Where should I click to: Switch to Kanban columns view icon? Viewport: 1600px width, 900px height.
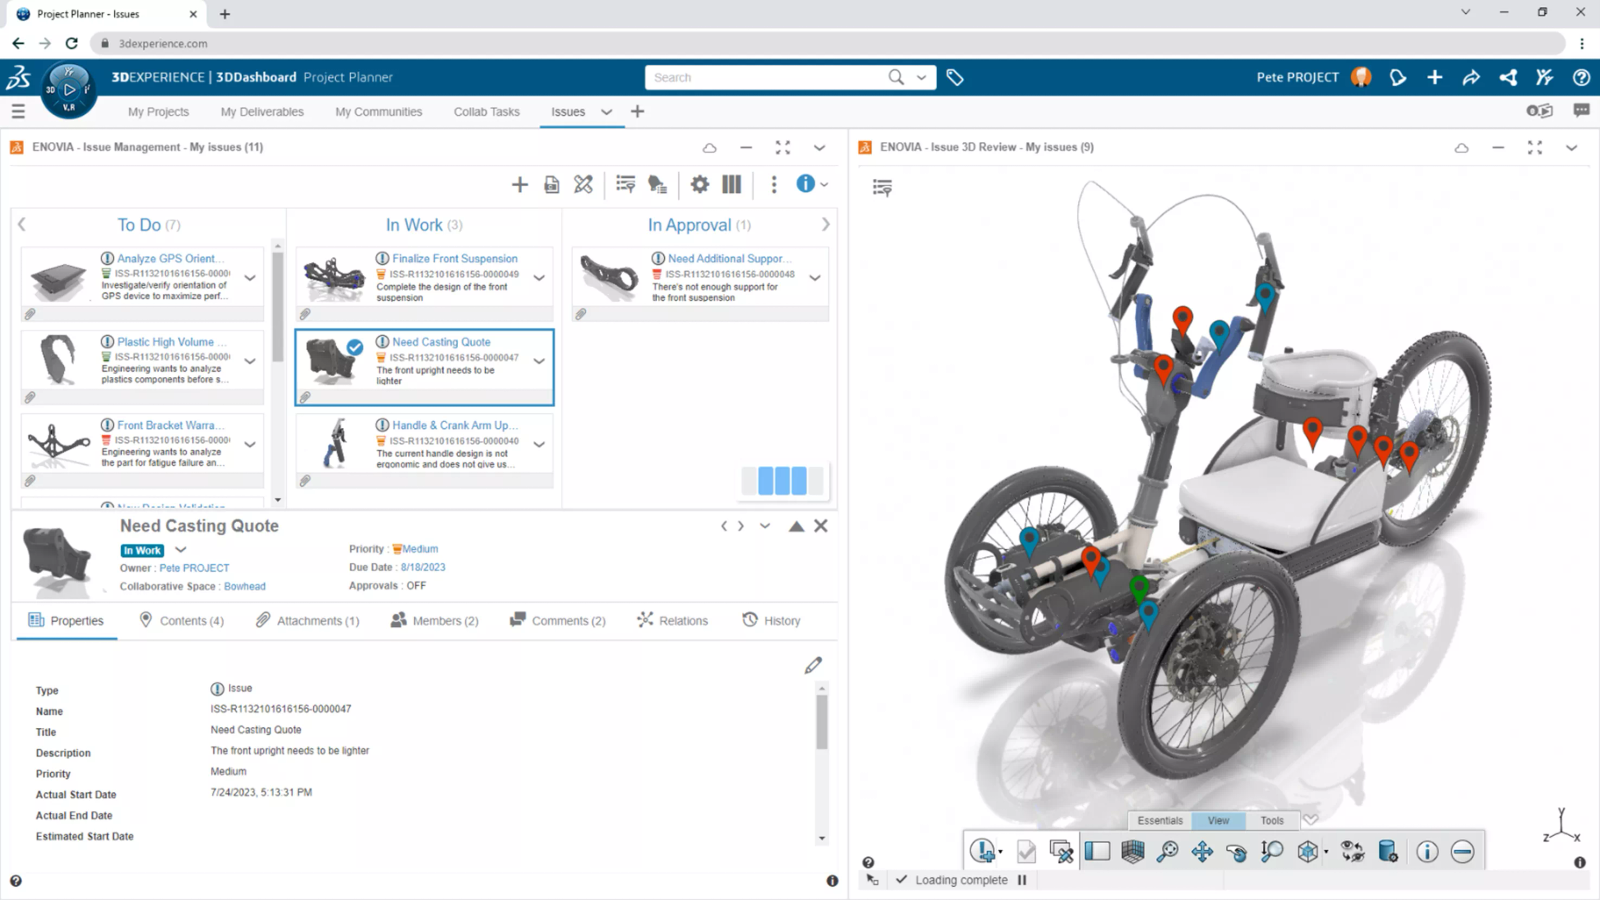coord(732,184)
